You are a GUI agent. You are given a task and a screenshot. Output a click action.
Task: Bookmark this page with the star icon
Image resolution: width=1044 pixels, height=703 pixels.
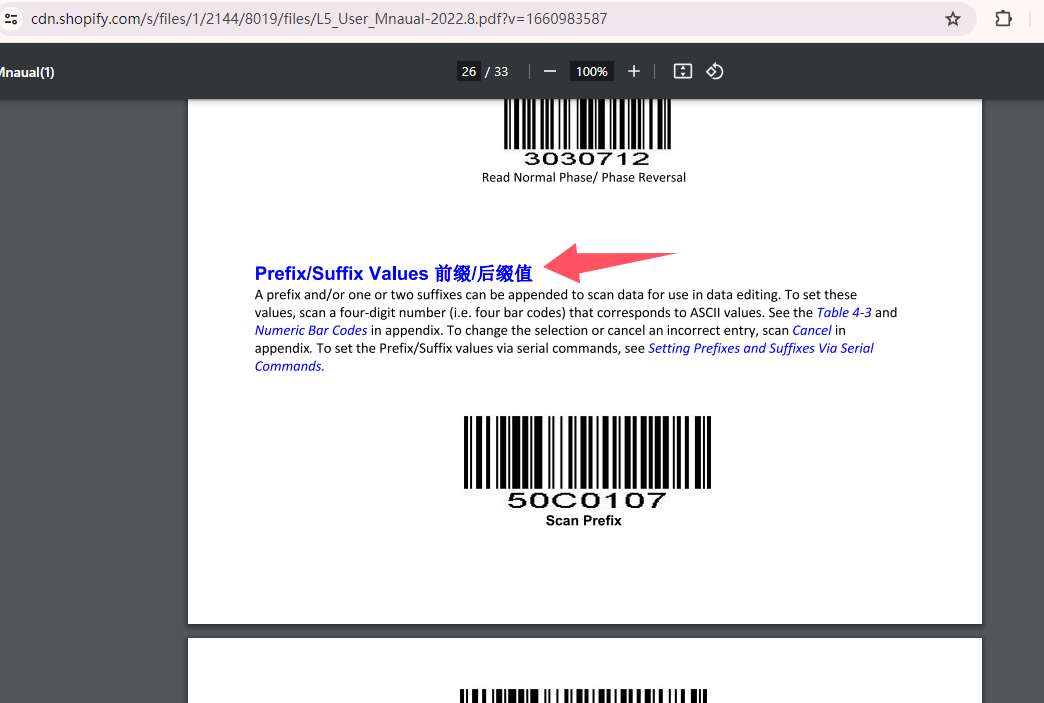point(953,19)
